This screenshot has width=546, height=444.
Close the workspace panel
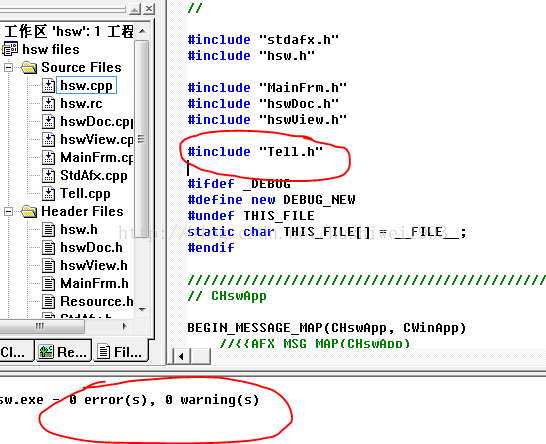pos(149,8)
